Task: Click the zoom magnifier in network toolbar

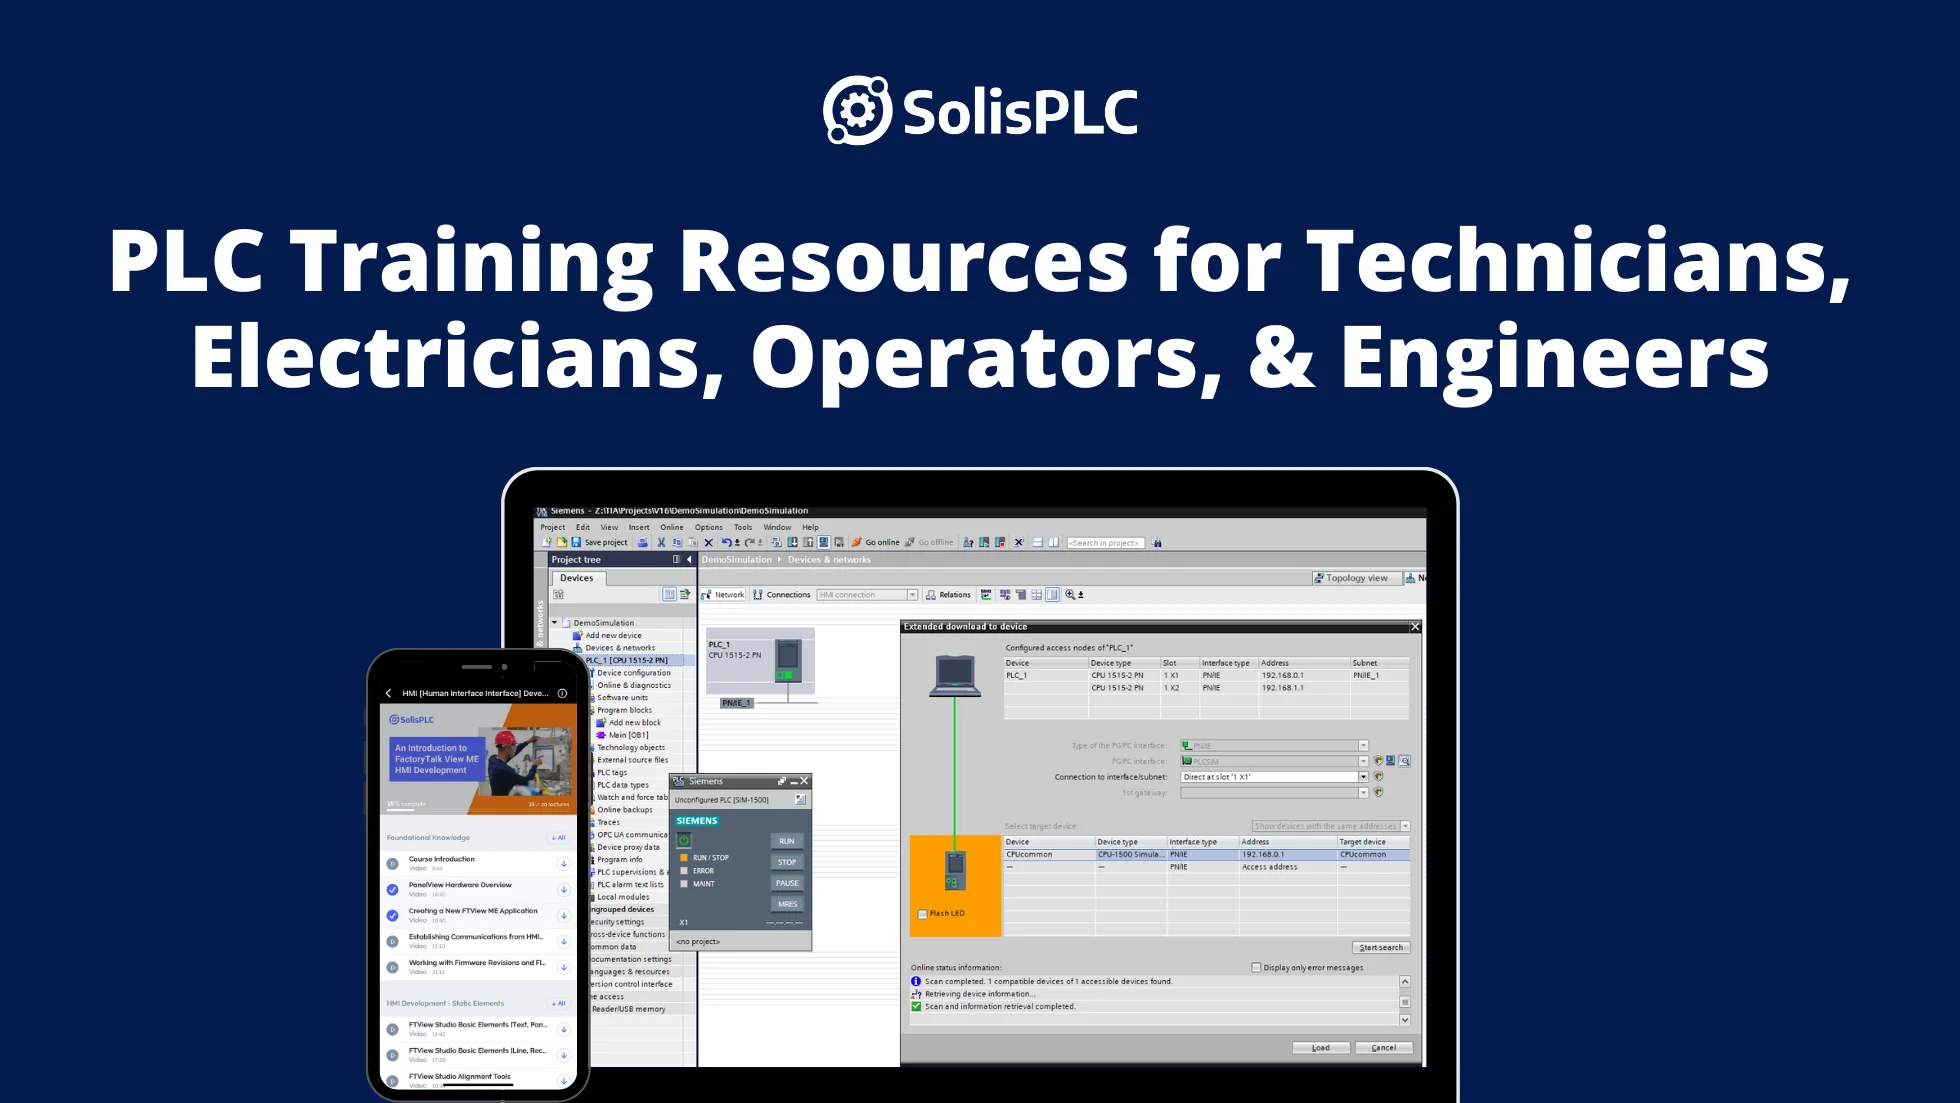Action: coord(1070,594)
